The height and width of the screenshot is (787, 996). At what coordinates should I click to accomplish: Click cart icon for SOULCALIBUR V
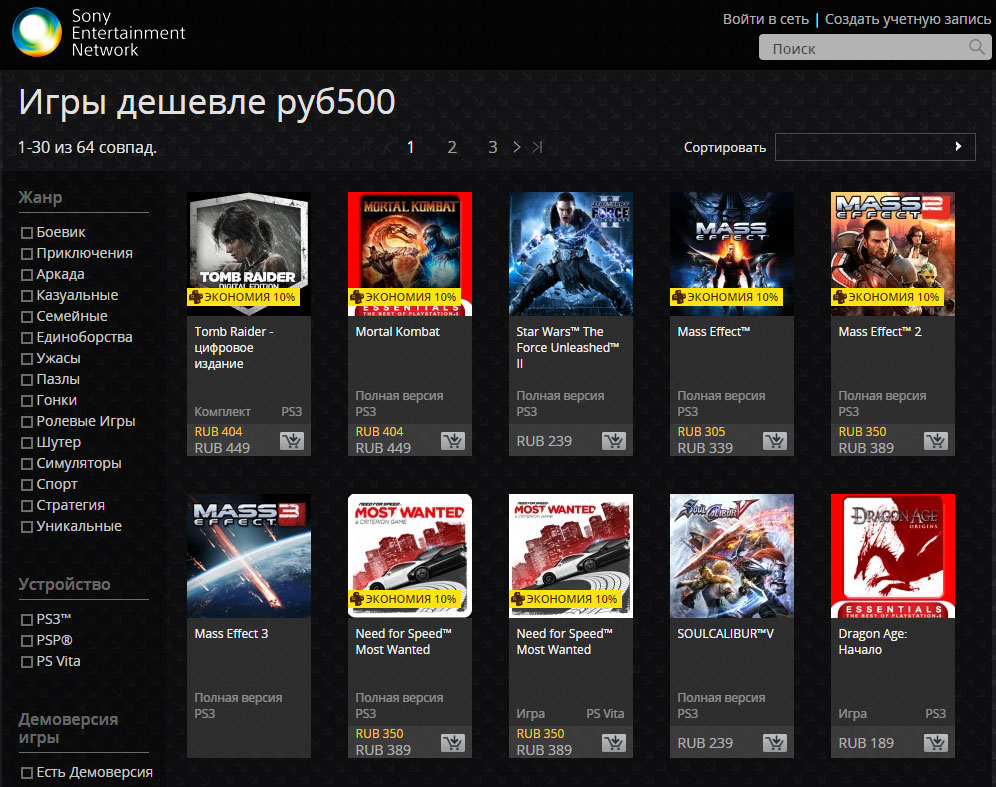[x=775, y=743]
